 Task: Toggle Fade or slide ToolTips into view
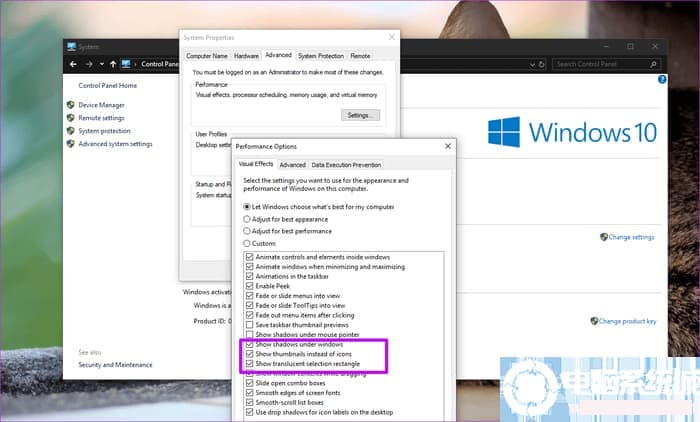coord(250,305)
